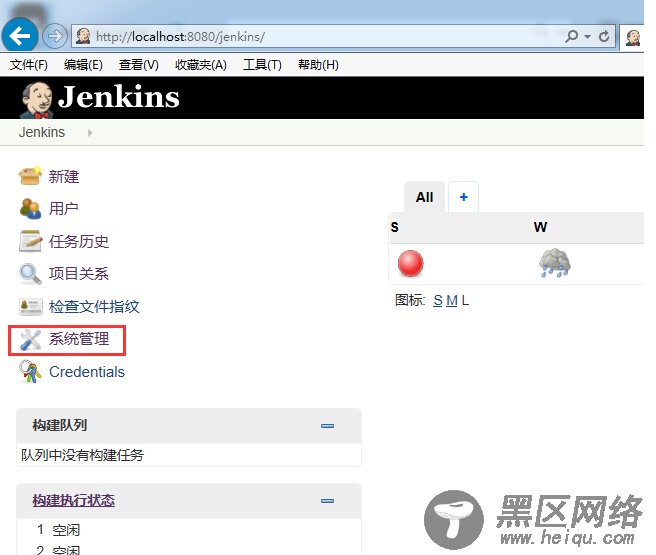Open the 新建 link
The width and height of the screenshot is (656, 555).
[64, 176]
